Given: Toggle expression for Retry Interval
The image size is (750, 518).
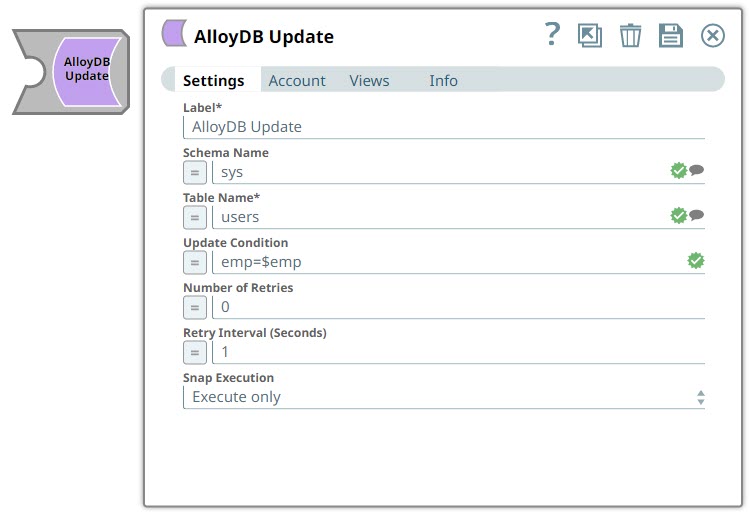Looking at the screenshot, I should 195,352.
